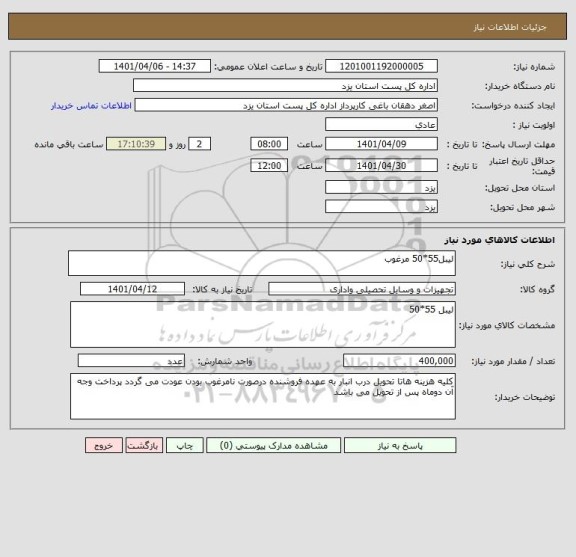Click the 'خروج' exit button
Screen dimensions: 576x557
point(104,445)
